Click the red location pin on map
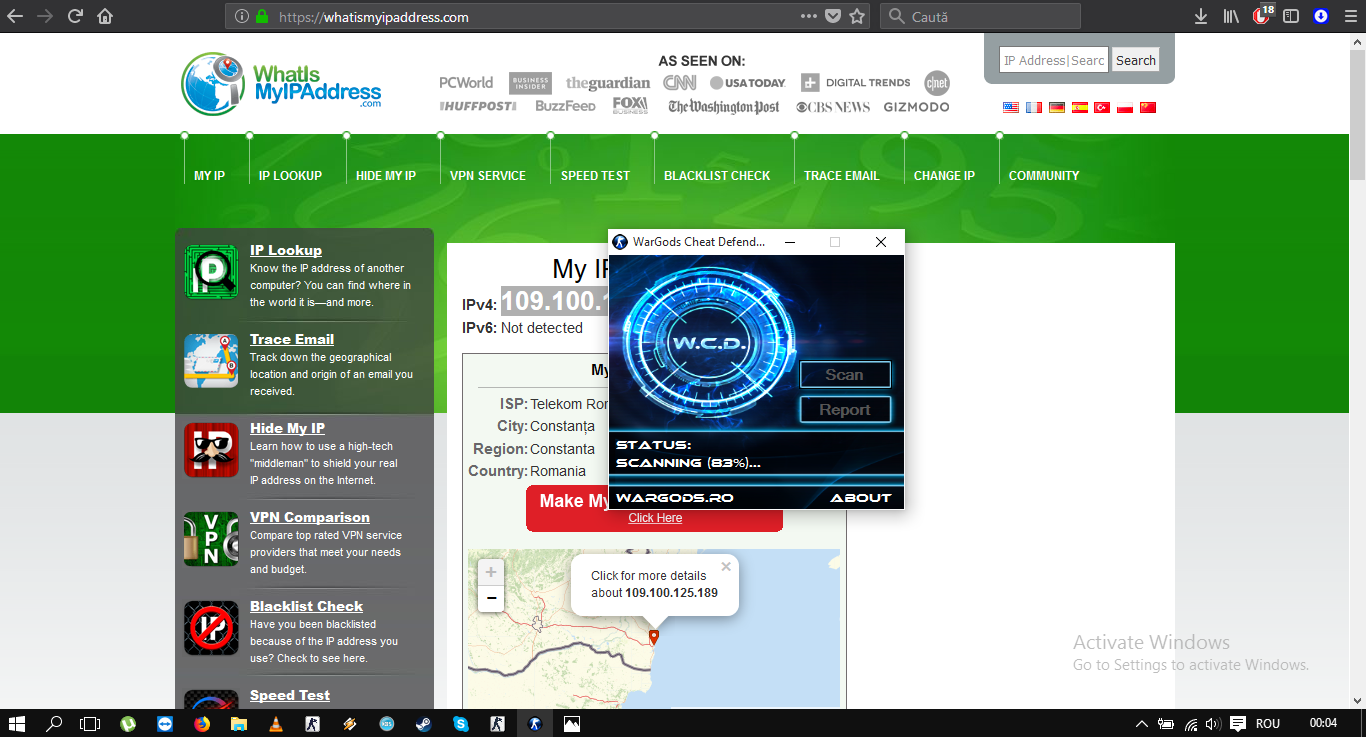This screenshot has width=1366, height=737. (654, 636)
